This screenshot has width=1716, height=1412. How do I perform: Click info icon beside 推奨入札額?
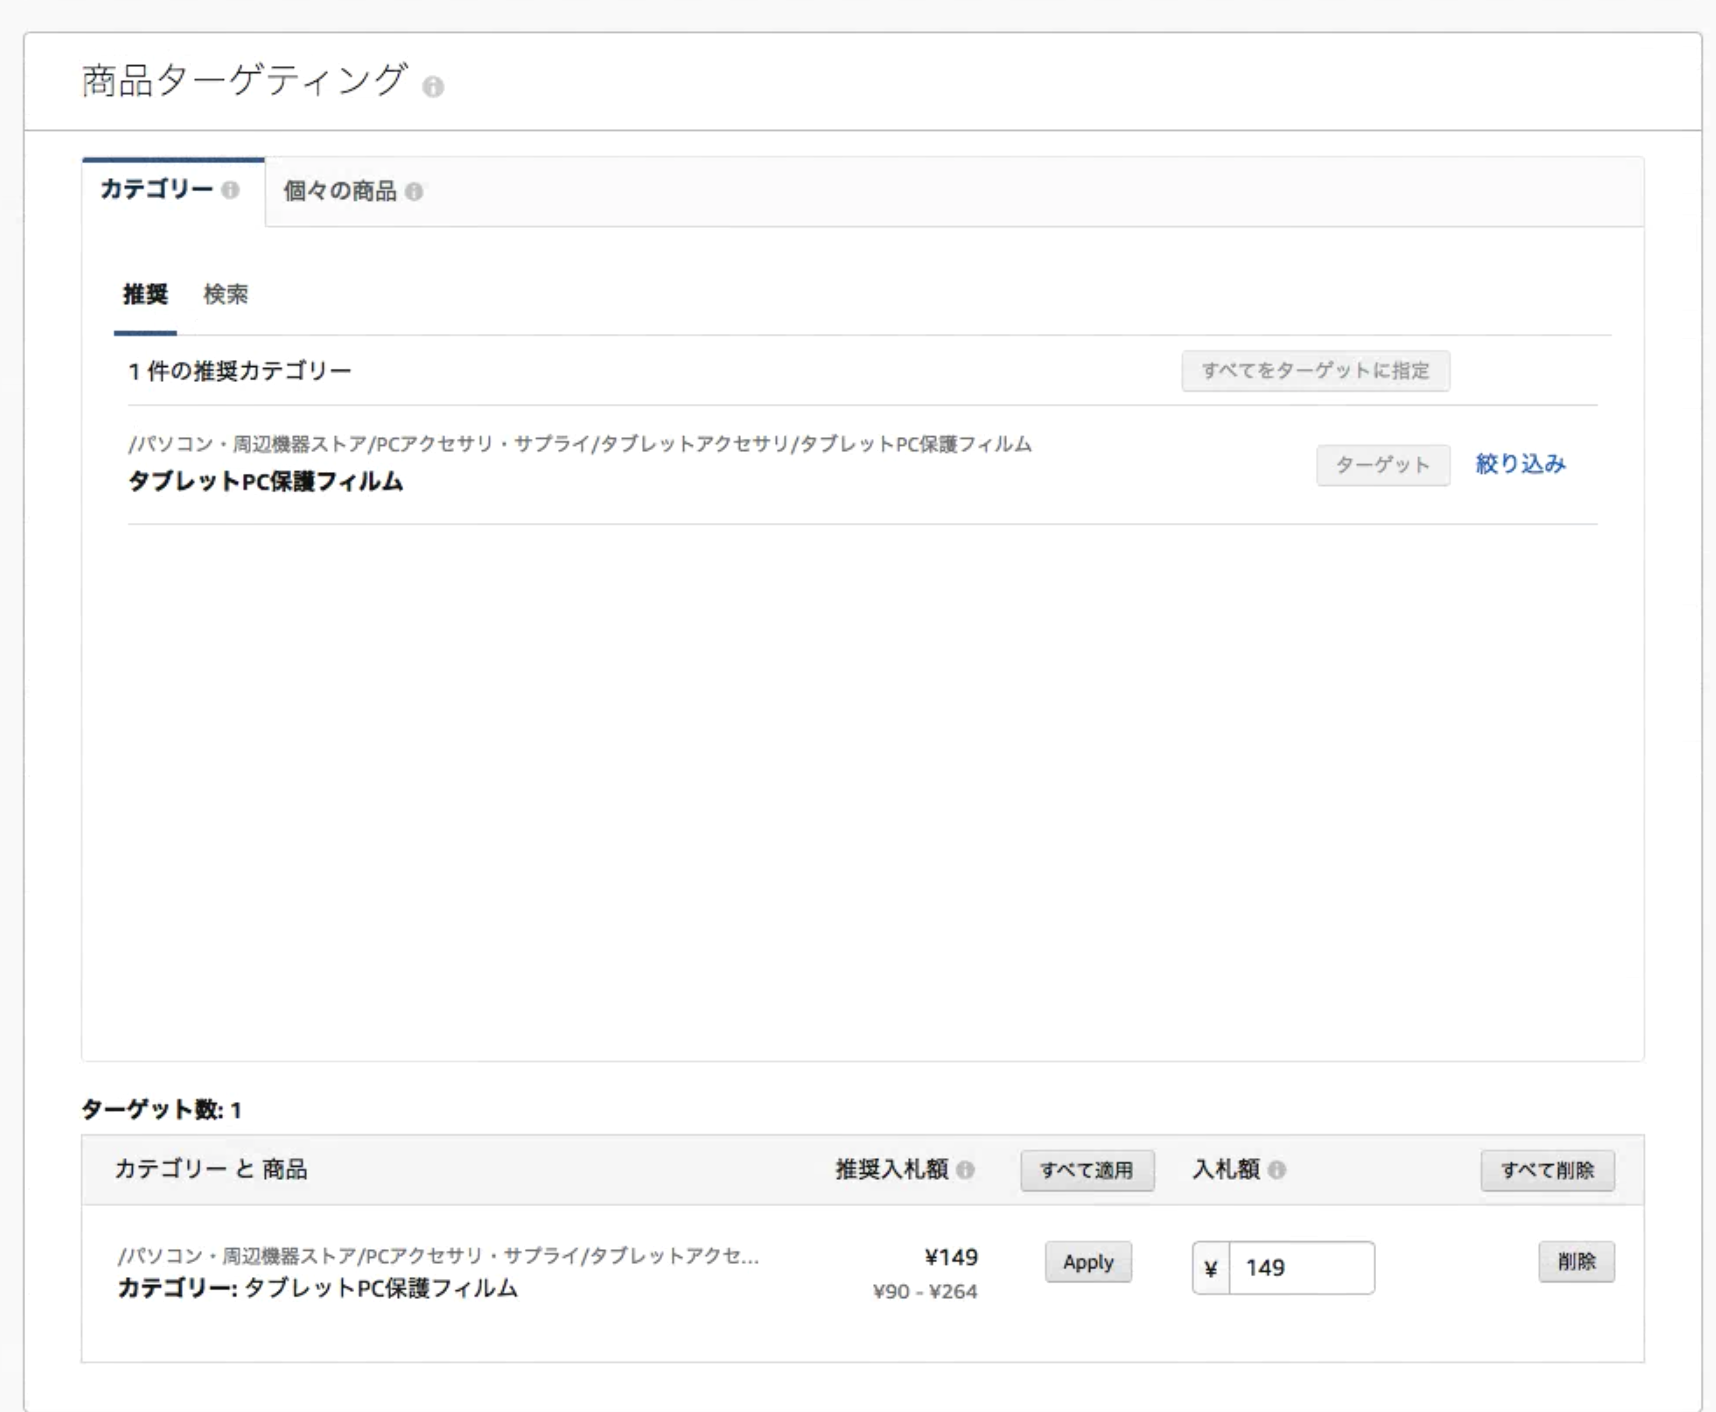pyautogui.click(x=965, y=1169)
